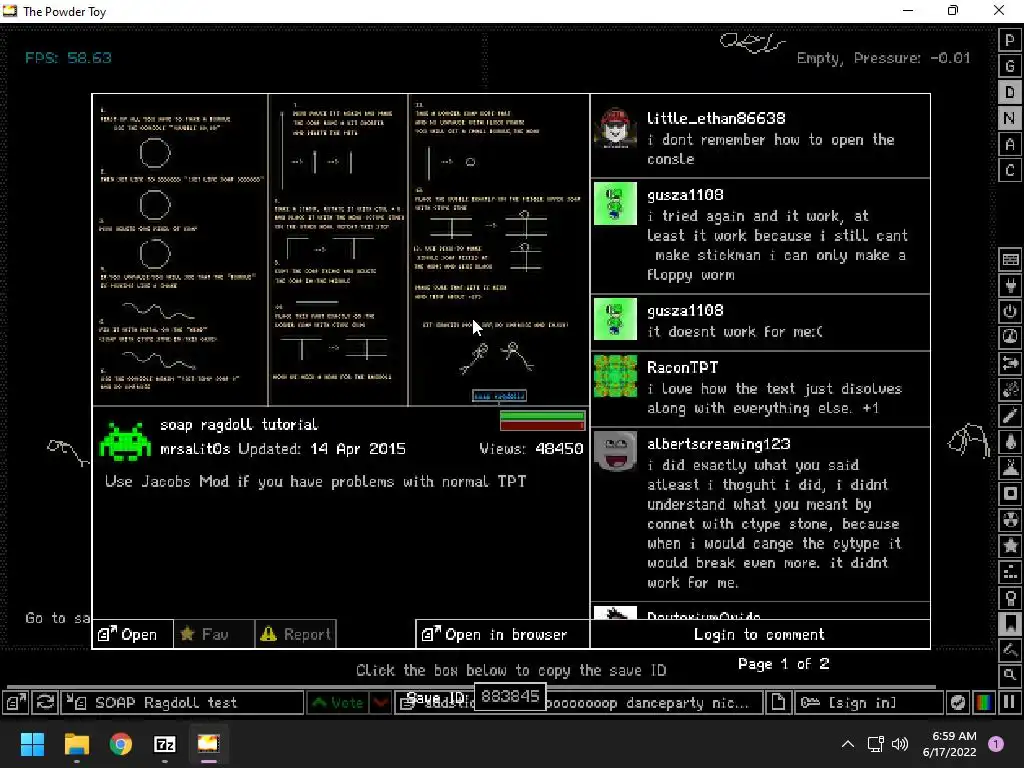Open 7-Zip from the taskbar
Screen dimensions: 1024x768
(165, 744)
